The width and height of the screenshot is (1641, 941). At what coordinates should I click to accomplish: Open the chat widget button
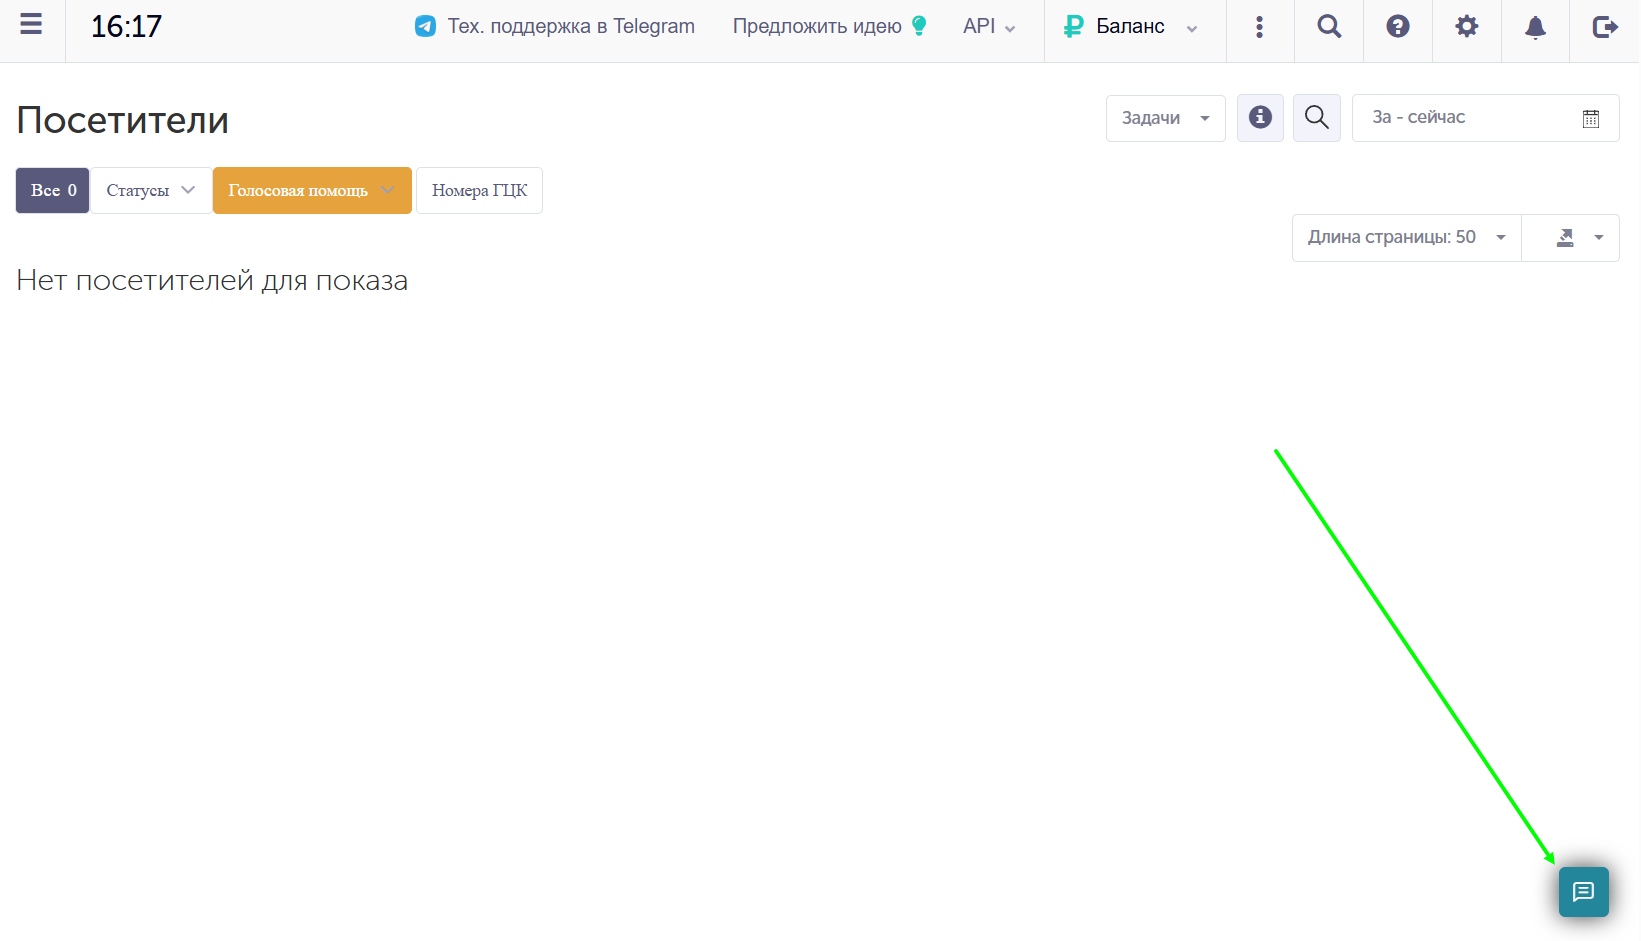[x=1584, y=892]
